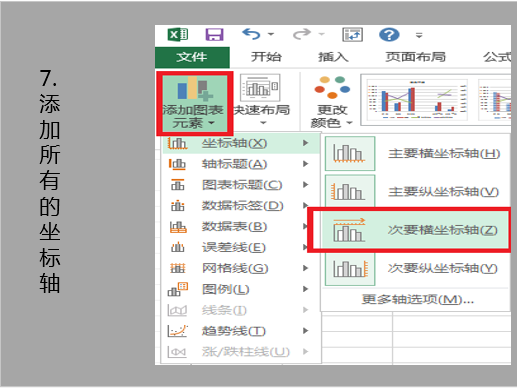Click the 数据标签 icon in menu
517x388 pixels.
(177, 206)
